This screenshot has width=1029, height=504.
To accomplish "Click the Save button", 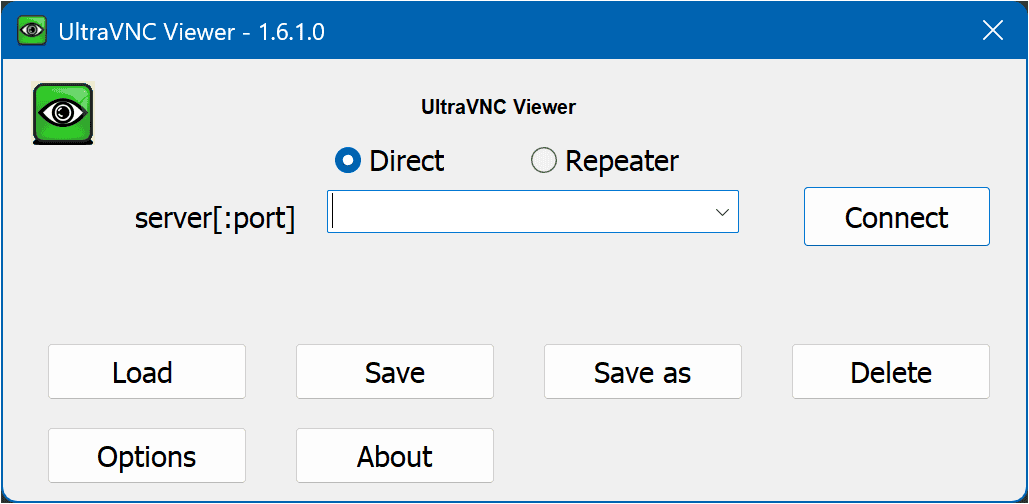I will (x=395, y=372).
